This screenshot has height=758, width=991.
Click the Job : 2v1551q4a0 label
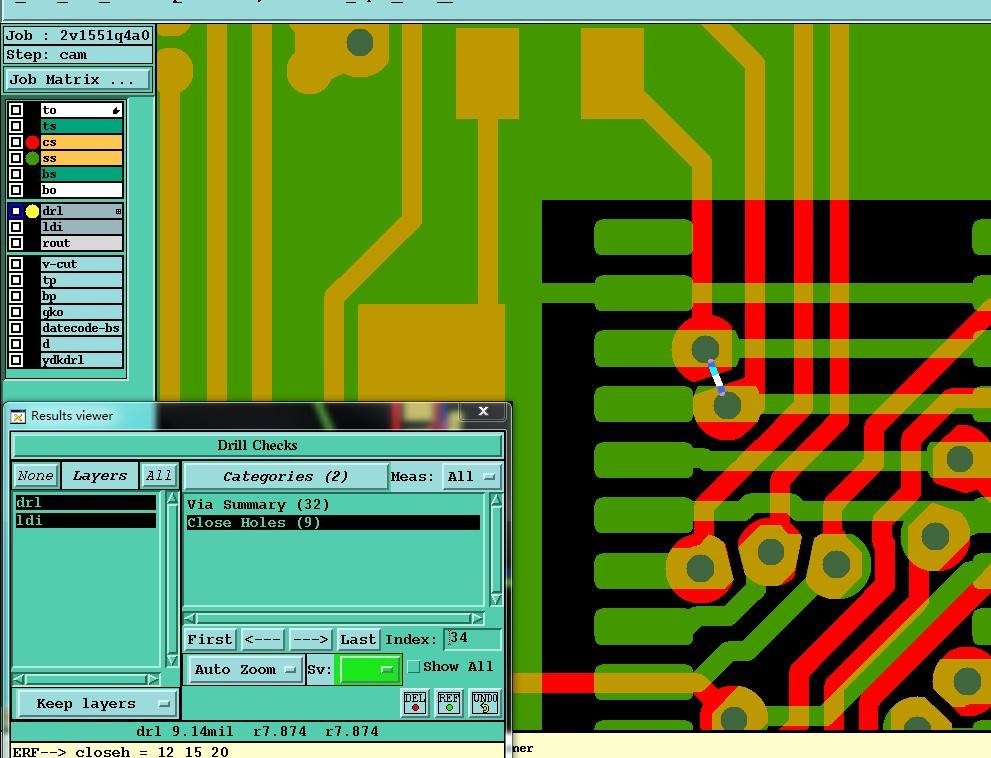click(78, 35)
